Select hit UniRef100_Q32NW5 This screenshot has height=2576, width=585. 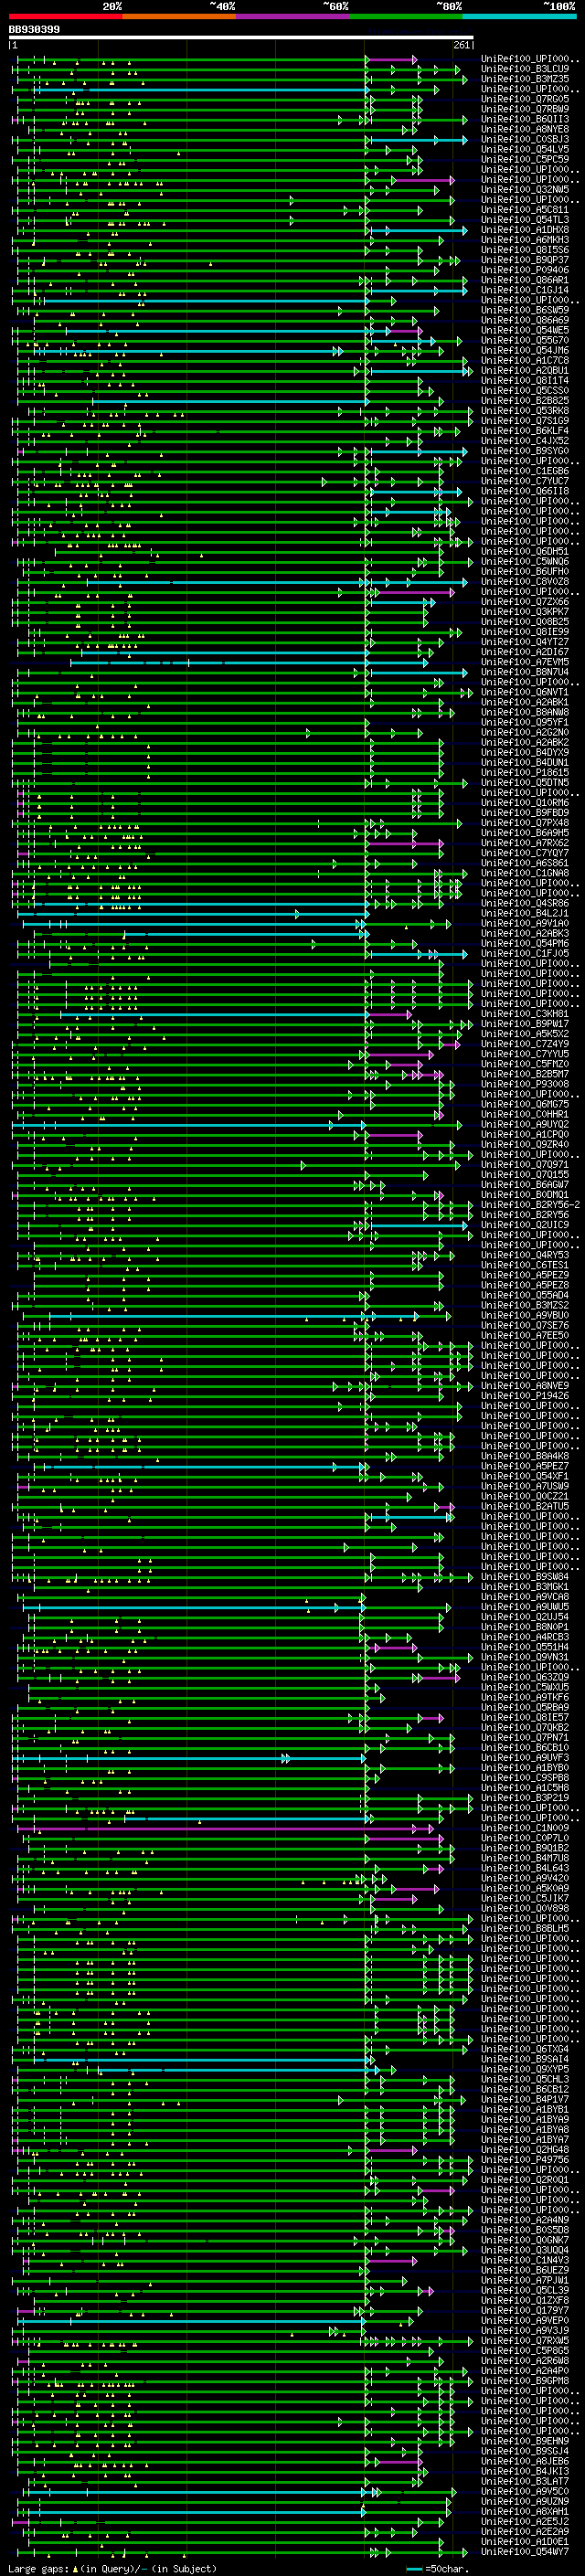pos(524,189)
